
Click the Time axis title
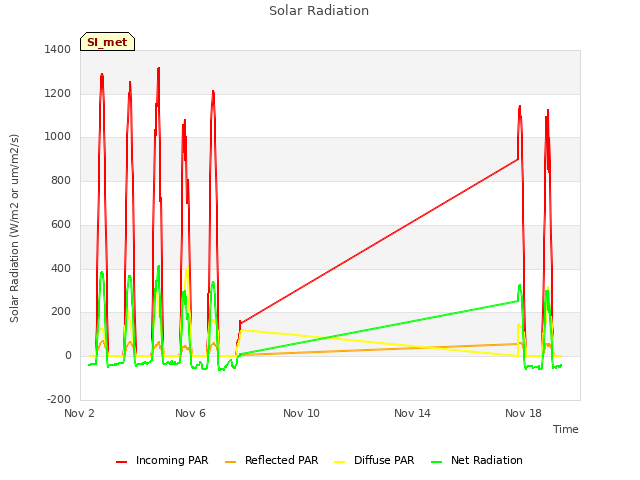pyautogui.click(x=566, y=429)
